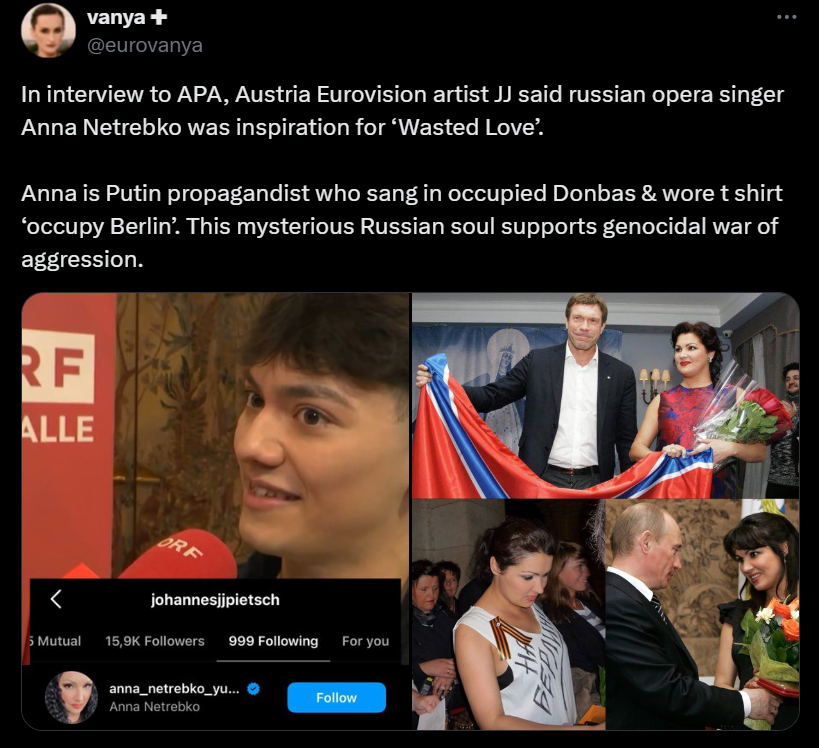Open the @eurovanya handle link
This screenshot has width=819, height=748.
(x=145, y=45)
